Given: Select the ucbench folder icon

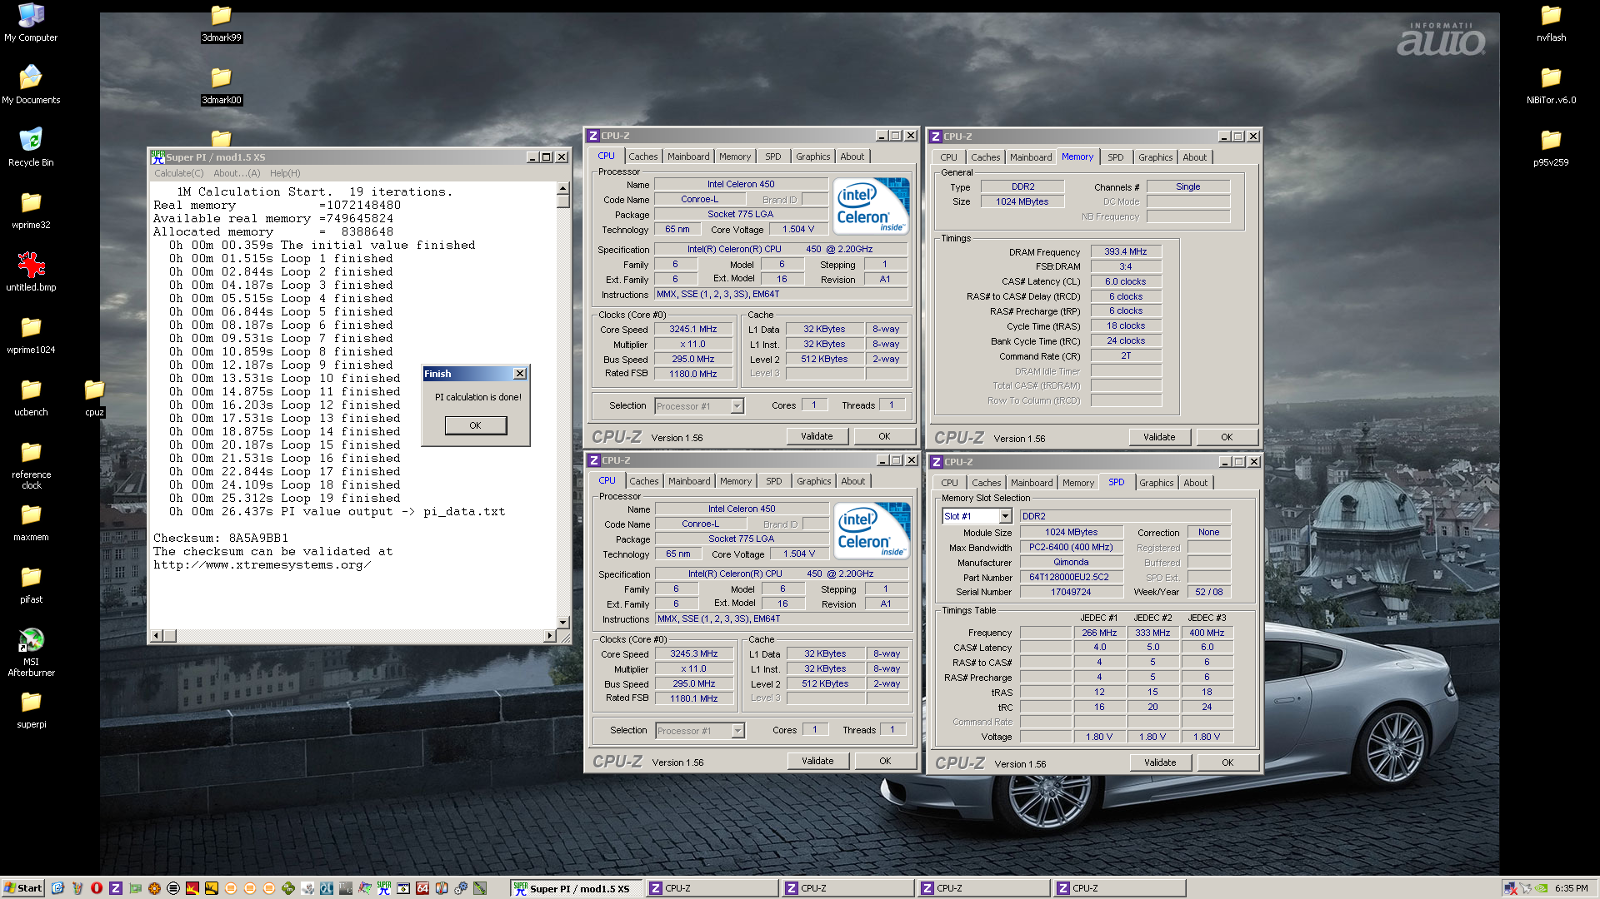Looking at the screenshot, I should coord(31,397).
